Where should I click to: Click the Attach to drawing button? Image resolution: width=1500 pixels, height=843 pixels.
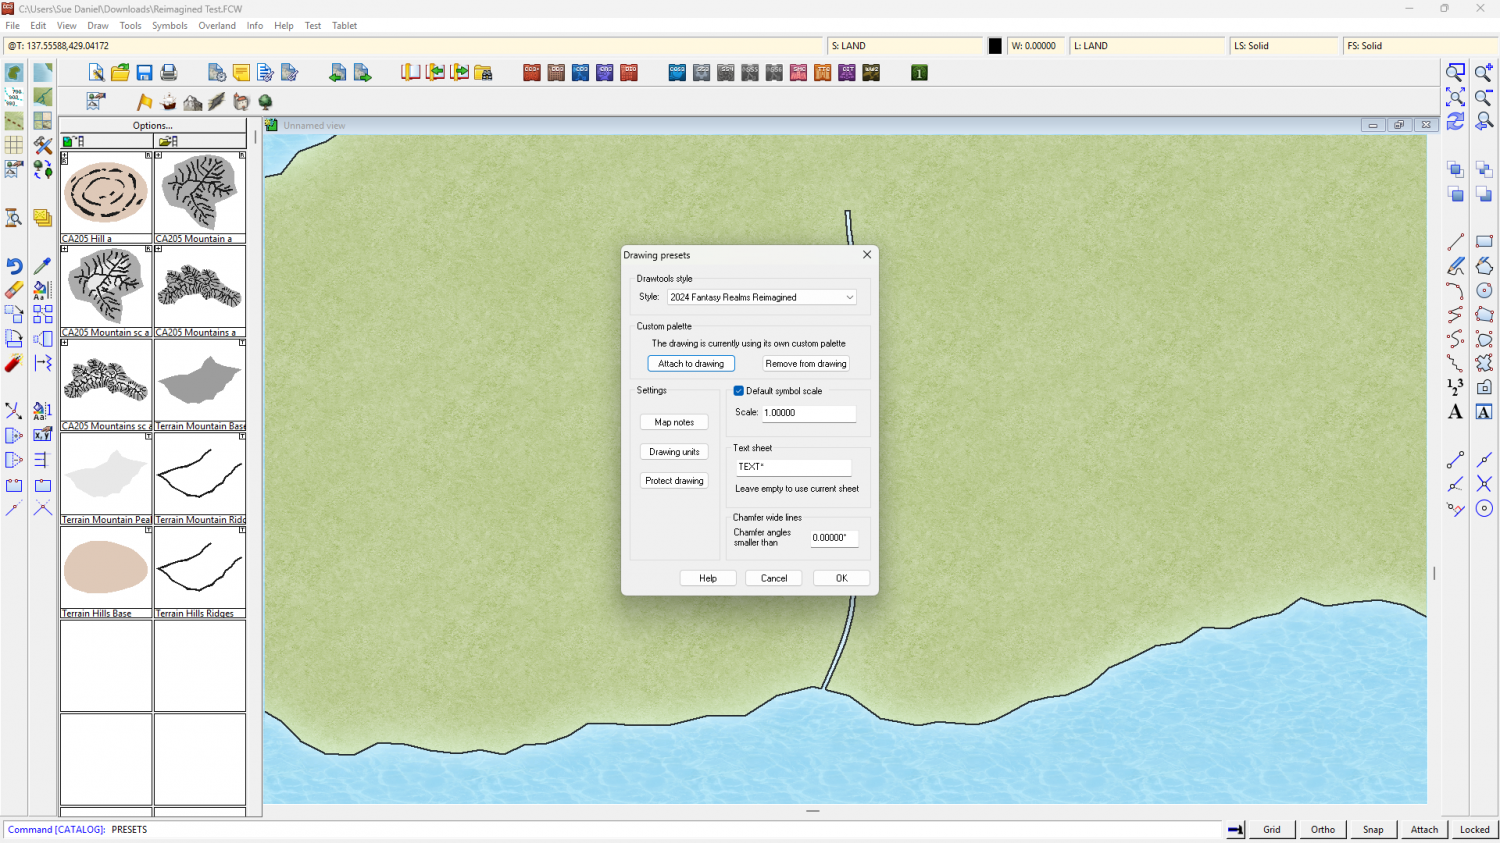[691, 364]
